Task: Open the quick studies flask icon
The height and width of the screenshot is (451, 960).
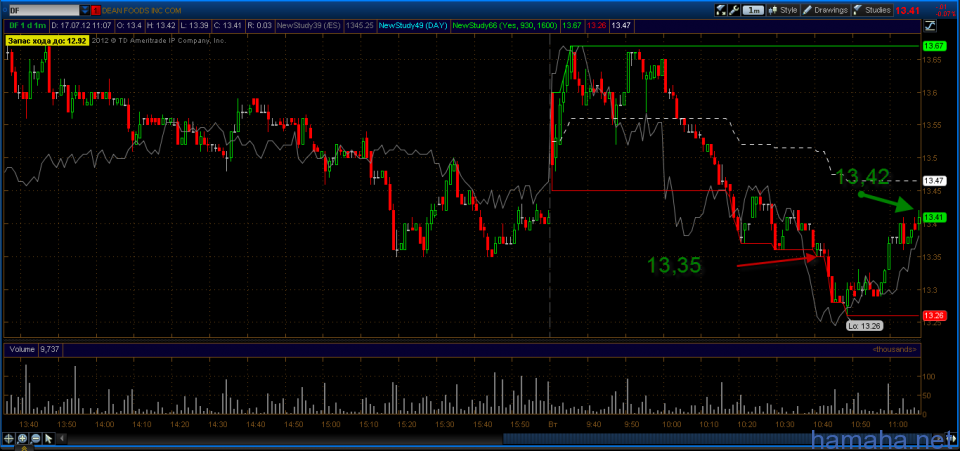Action: (x=721, y=10)
